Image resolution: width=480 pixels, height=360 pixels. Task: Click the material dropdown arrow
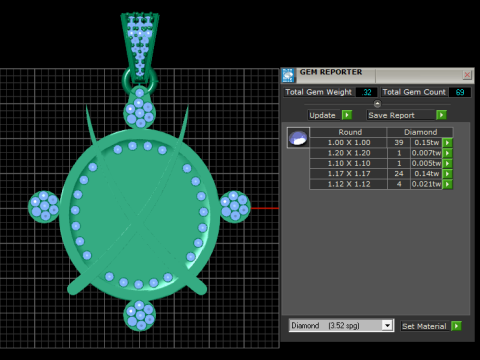pyautogui.click(x=387, y=326)
